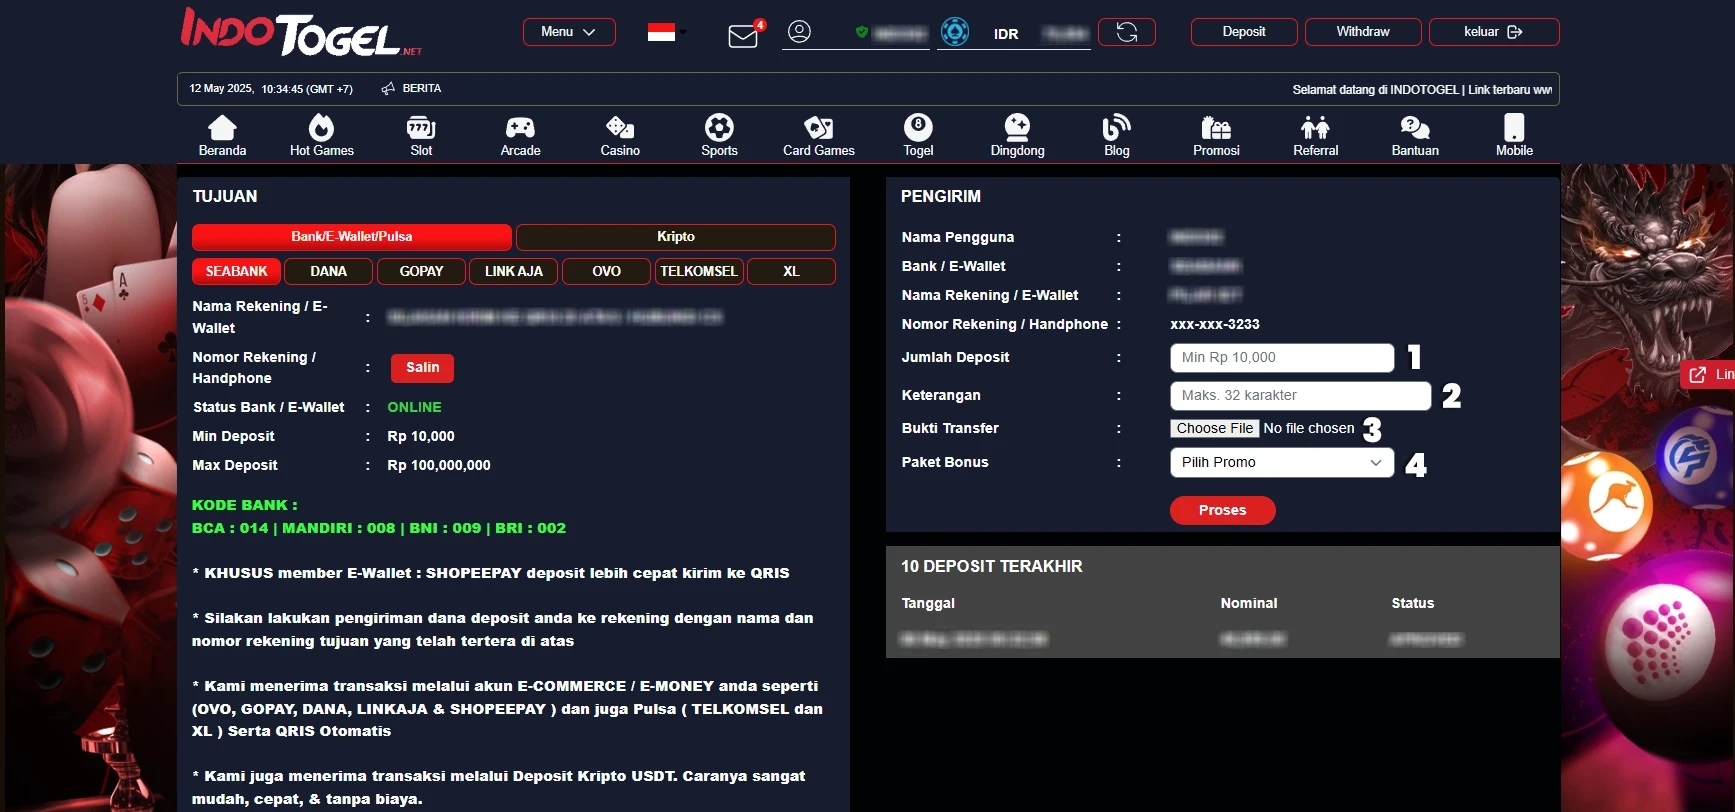Open the user profile icon
The image size is (1735, 812).
tap(799, 32)
